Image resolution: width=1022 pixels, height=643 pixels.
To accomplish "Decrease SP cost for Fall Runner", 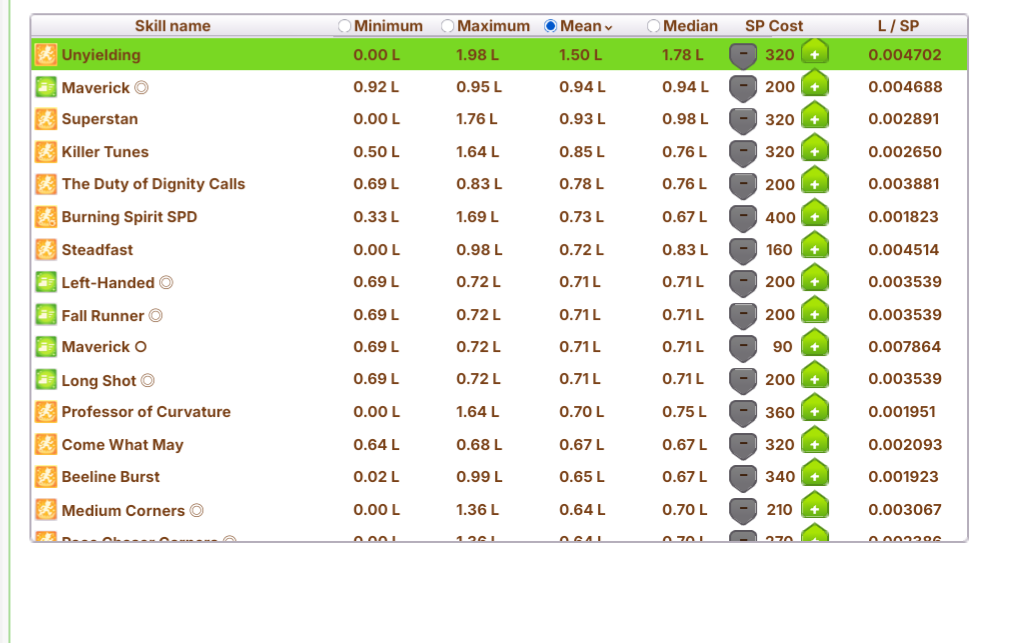I will point(743,315).
